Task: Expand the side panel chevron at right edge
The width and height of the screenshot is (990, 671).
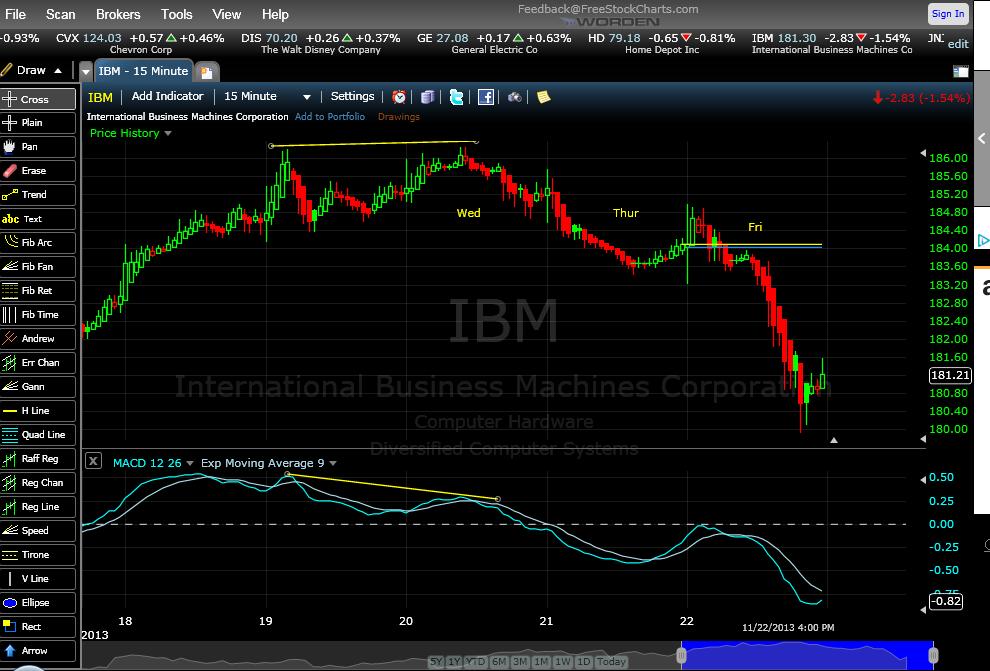Action: click(x=982, y=138)
